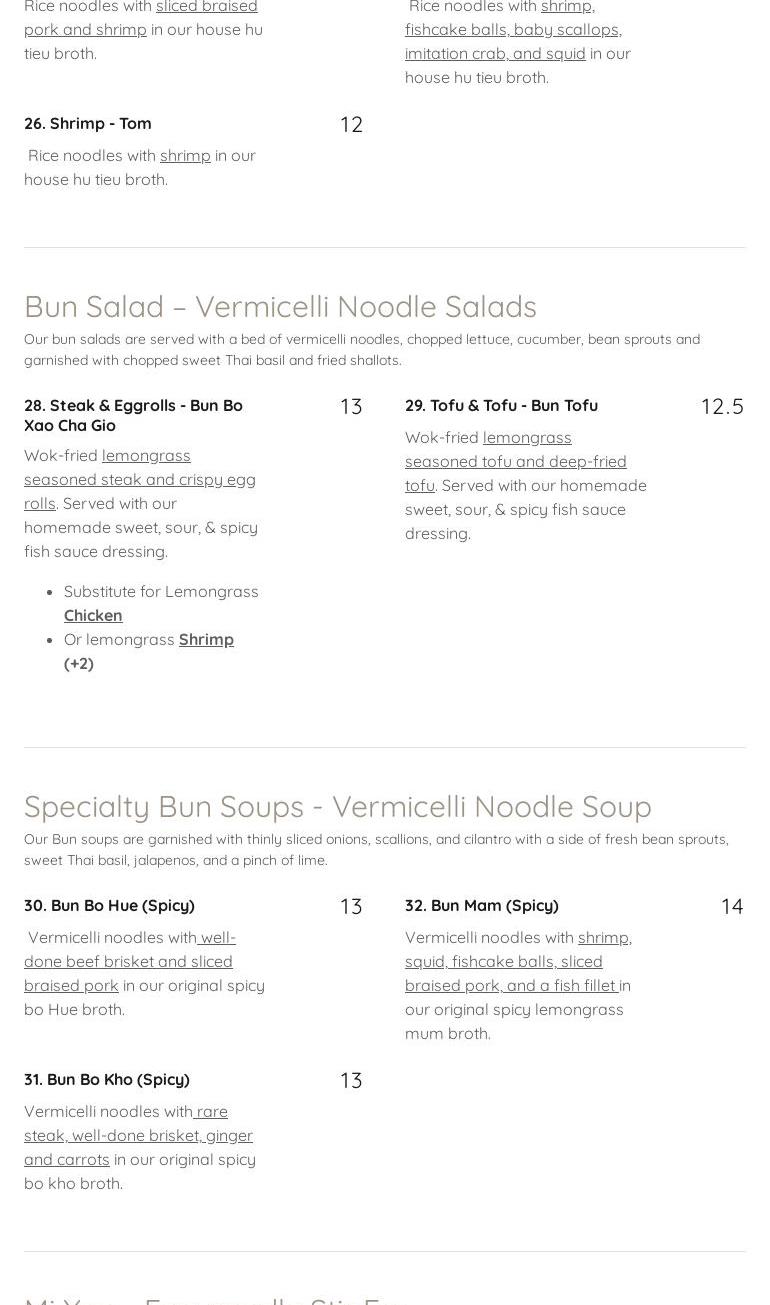Click the "fishcake balls, baby scallops" underlined text
The image size is (770, 1305).
(511, 29)
